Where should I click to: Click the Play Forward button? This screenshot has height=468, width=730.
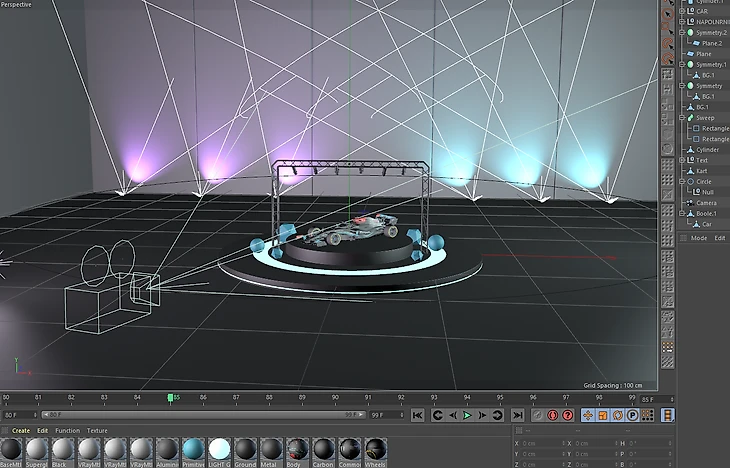point(467,415)
